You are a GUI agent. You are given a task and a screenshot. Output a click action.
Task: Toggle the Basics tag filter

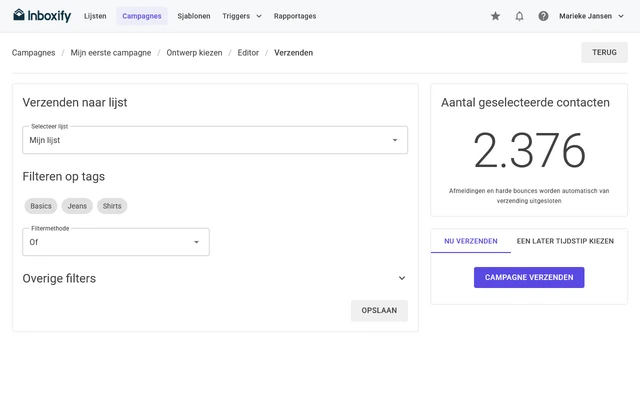tap(41, 206)
